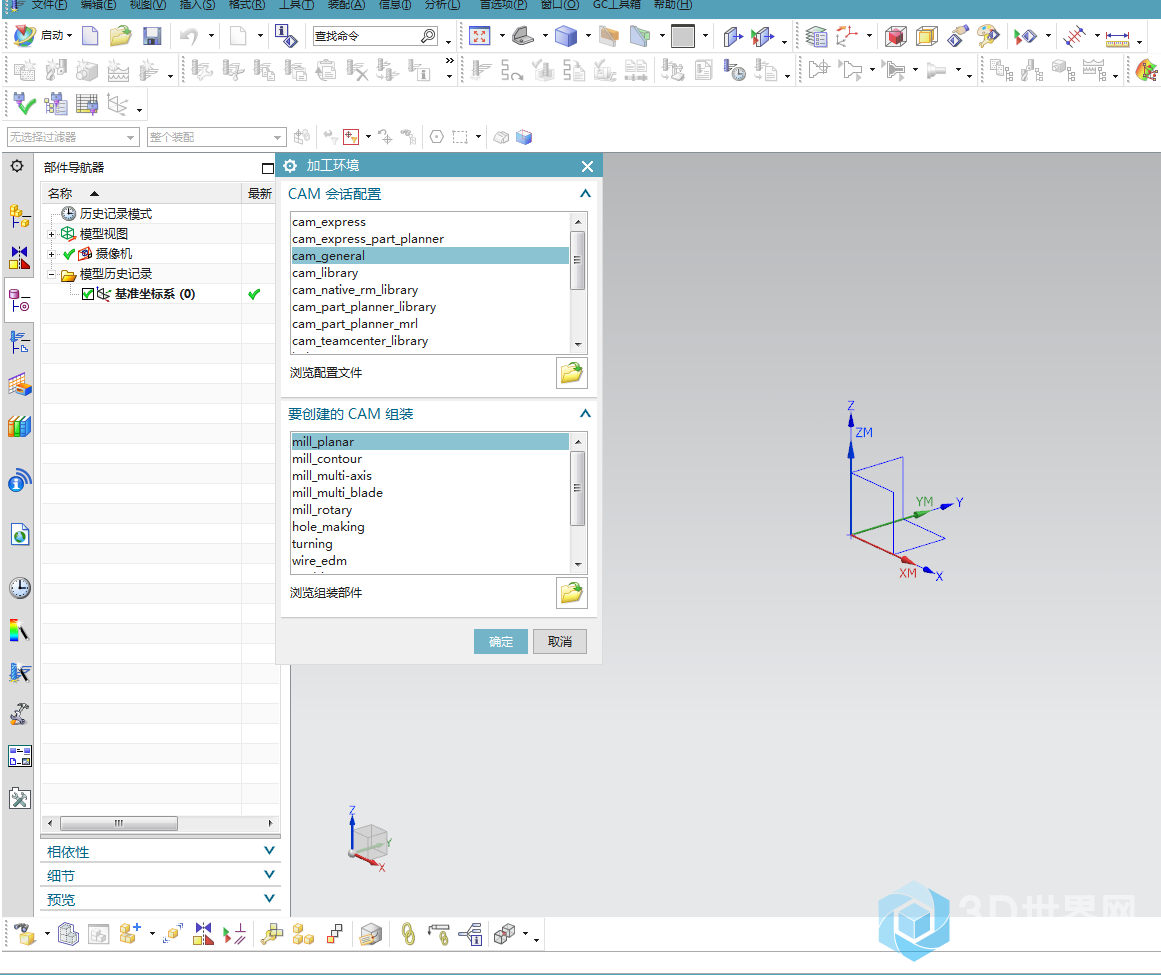Close the 加工环境 dialog

click(x=587, y=167)
